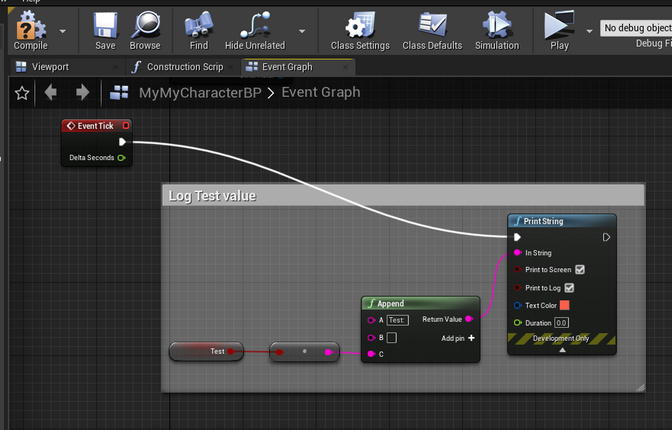Select the Append node header

tap(420, 304)
